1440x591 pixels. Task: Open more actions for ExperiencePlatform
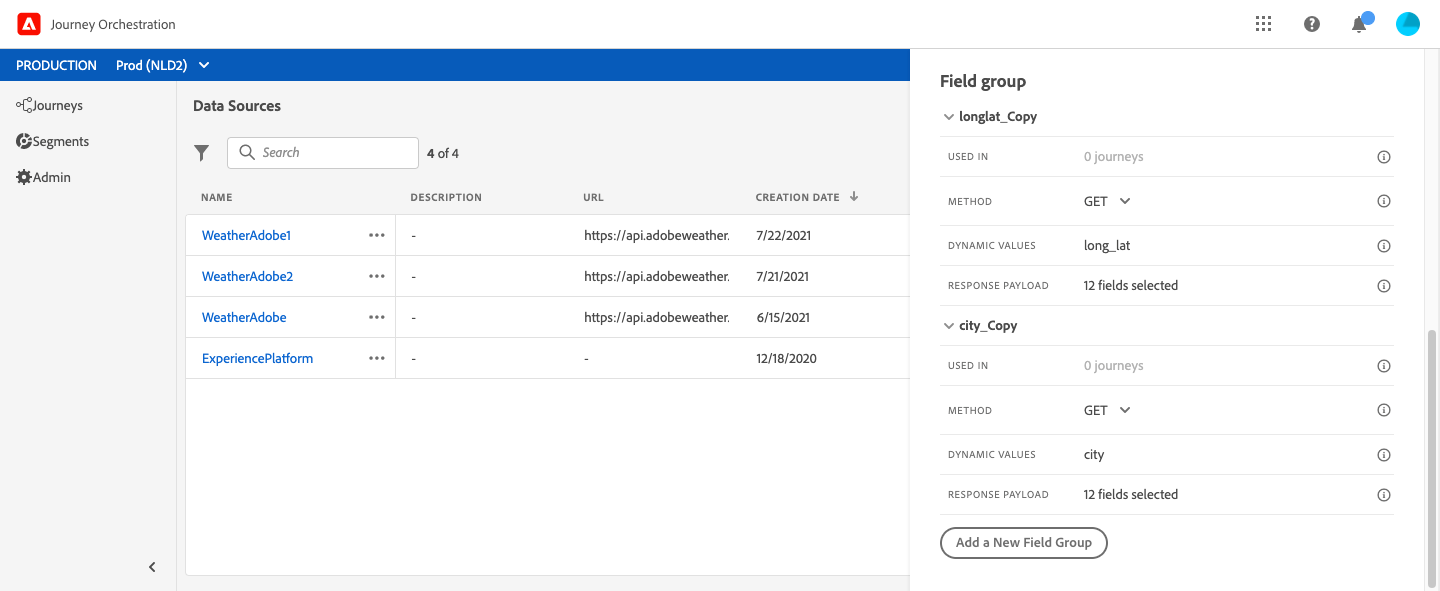(376, 358)
